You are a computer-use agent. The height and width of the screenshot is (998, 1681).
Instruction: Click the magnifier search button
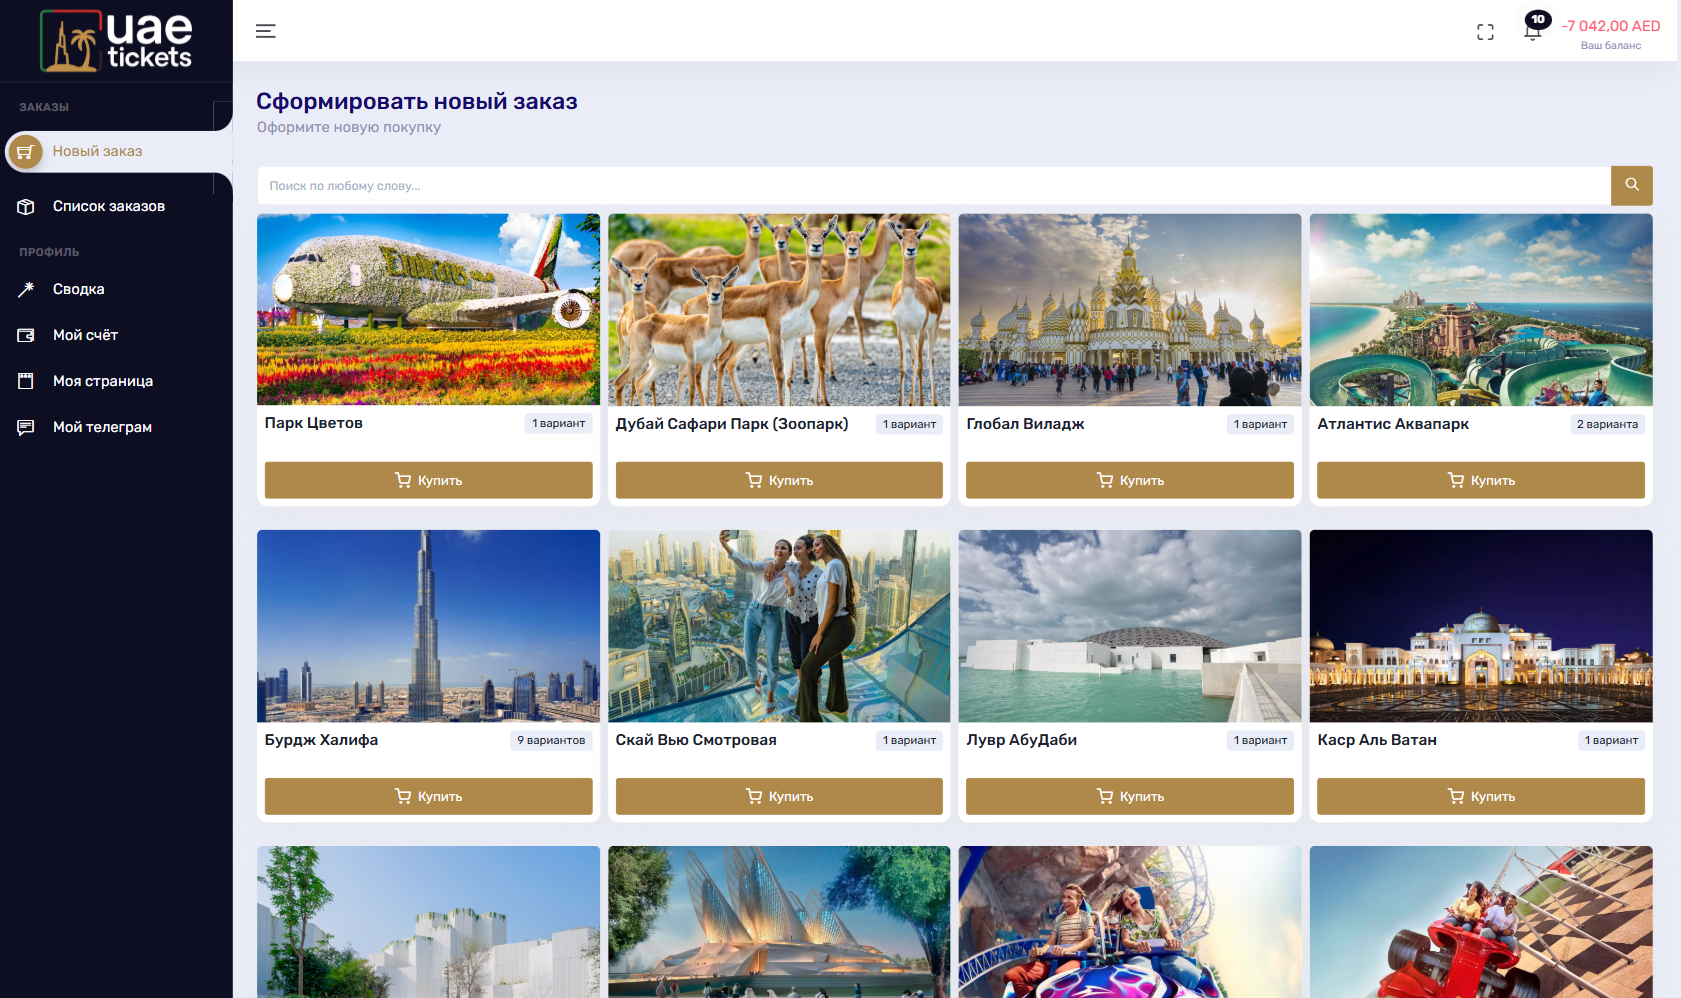click(x=1631, y=185)
